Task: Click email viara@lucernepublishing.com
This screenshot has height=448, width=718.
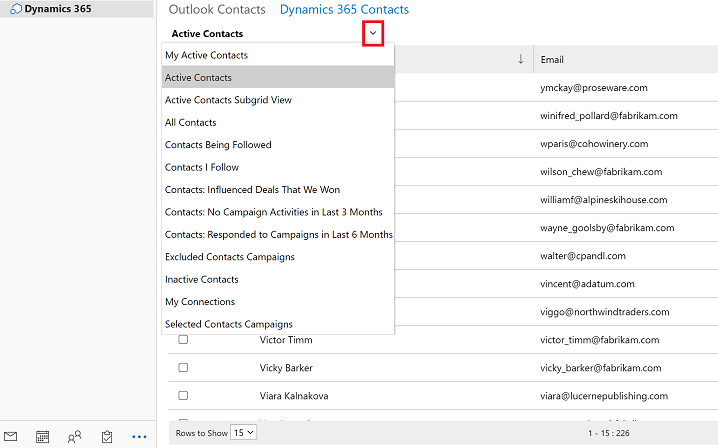Action: point(604,396)
